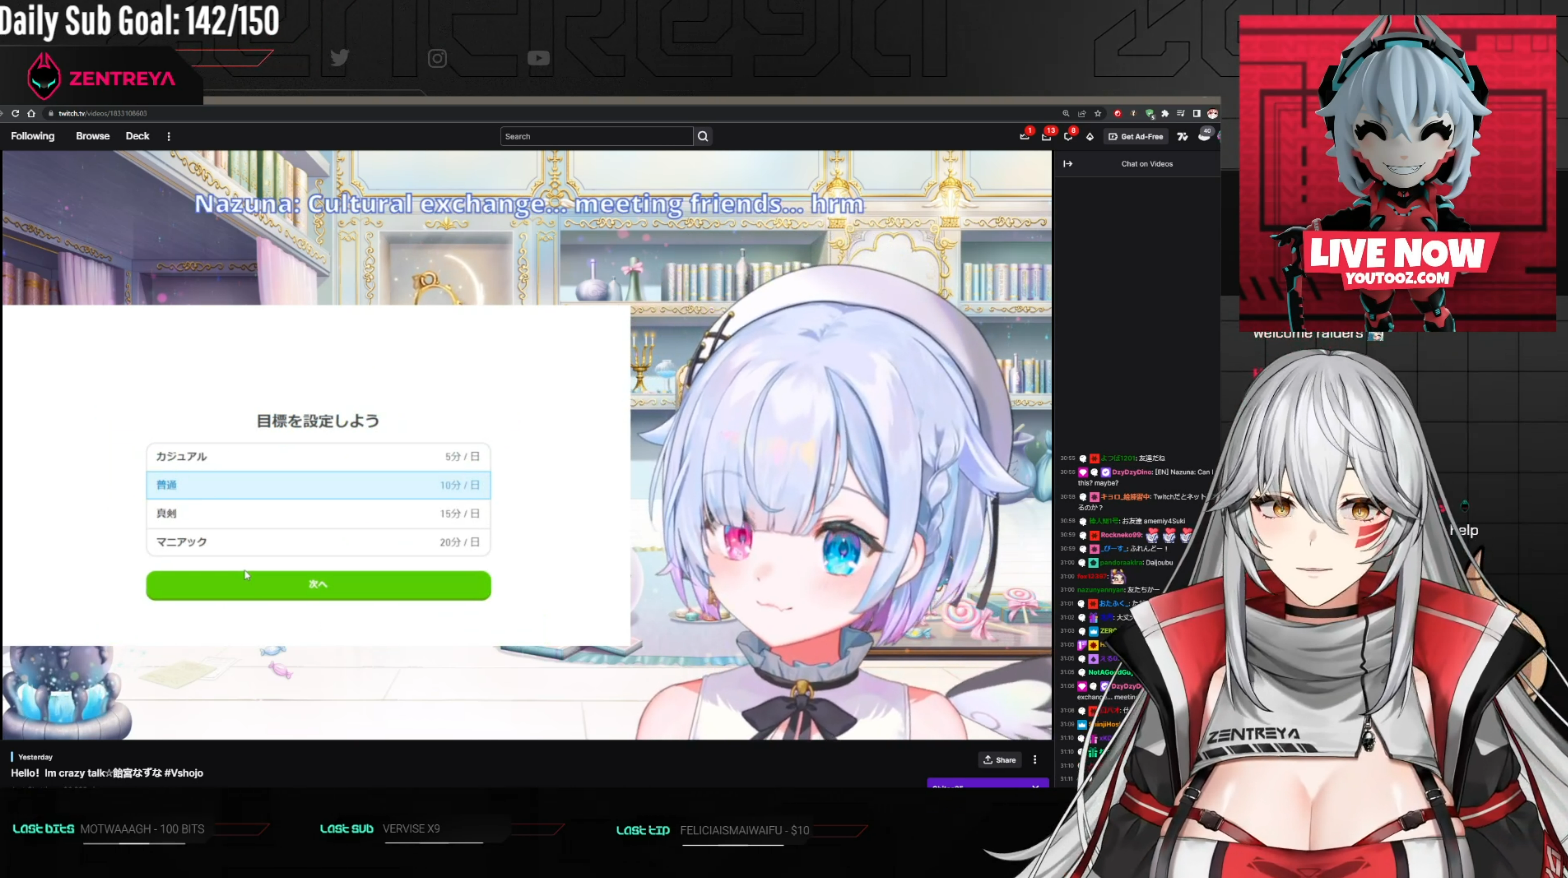Screen dimensions: 1568x878
Task: Click the Twitch search magnifier button
Action: 703,136
